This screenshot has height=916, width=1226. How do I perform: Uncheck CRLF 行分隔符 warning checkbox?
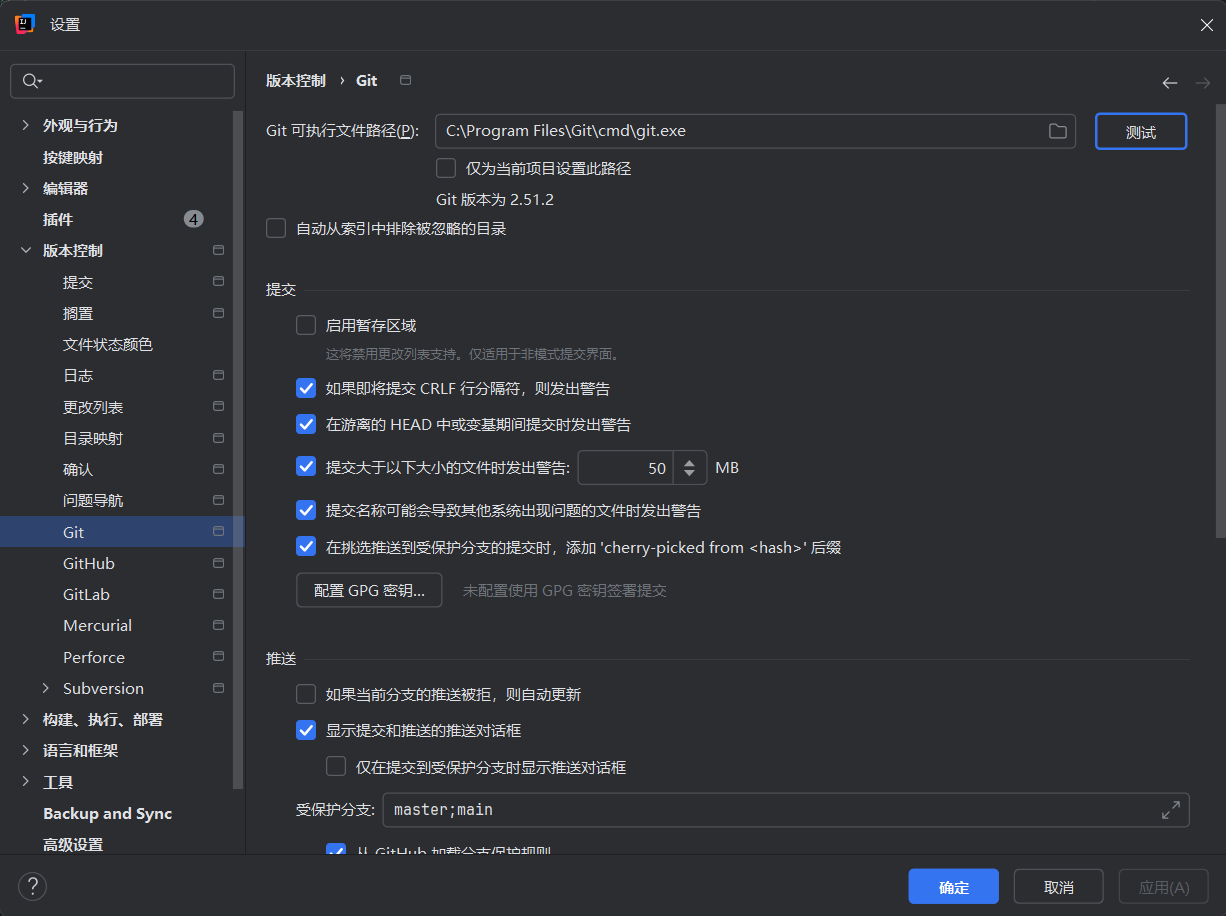click(x=306, y=388)
